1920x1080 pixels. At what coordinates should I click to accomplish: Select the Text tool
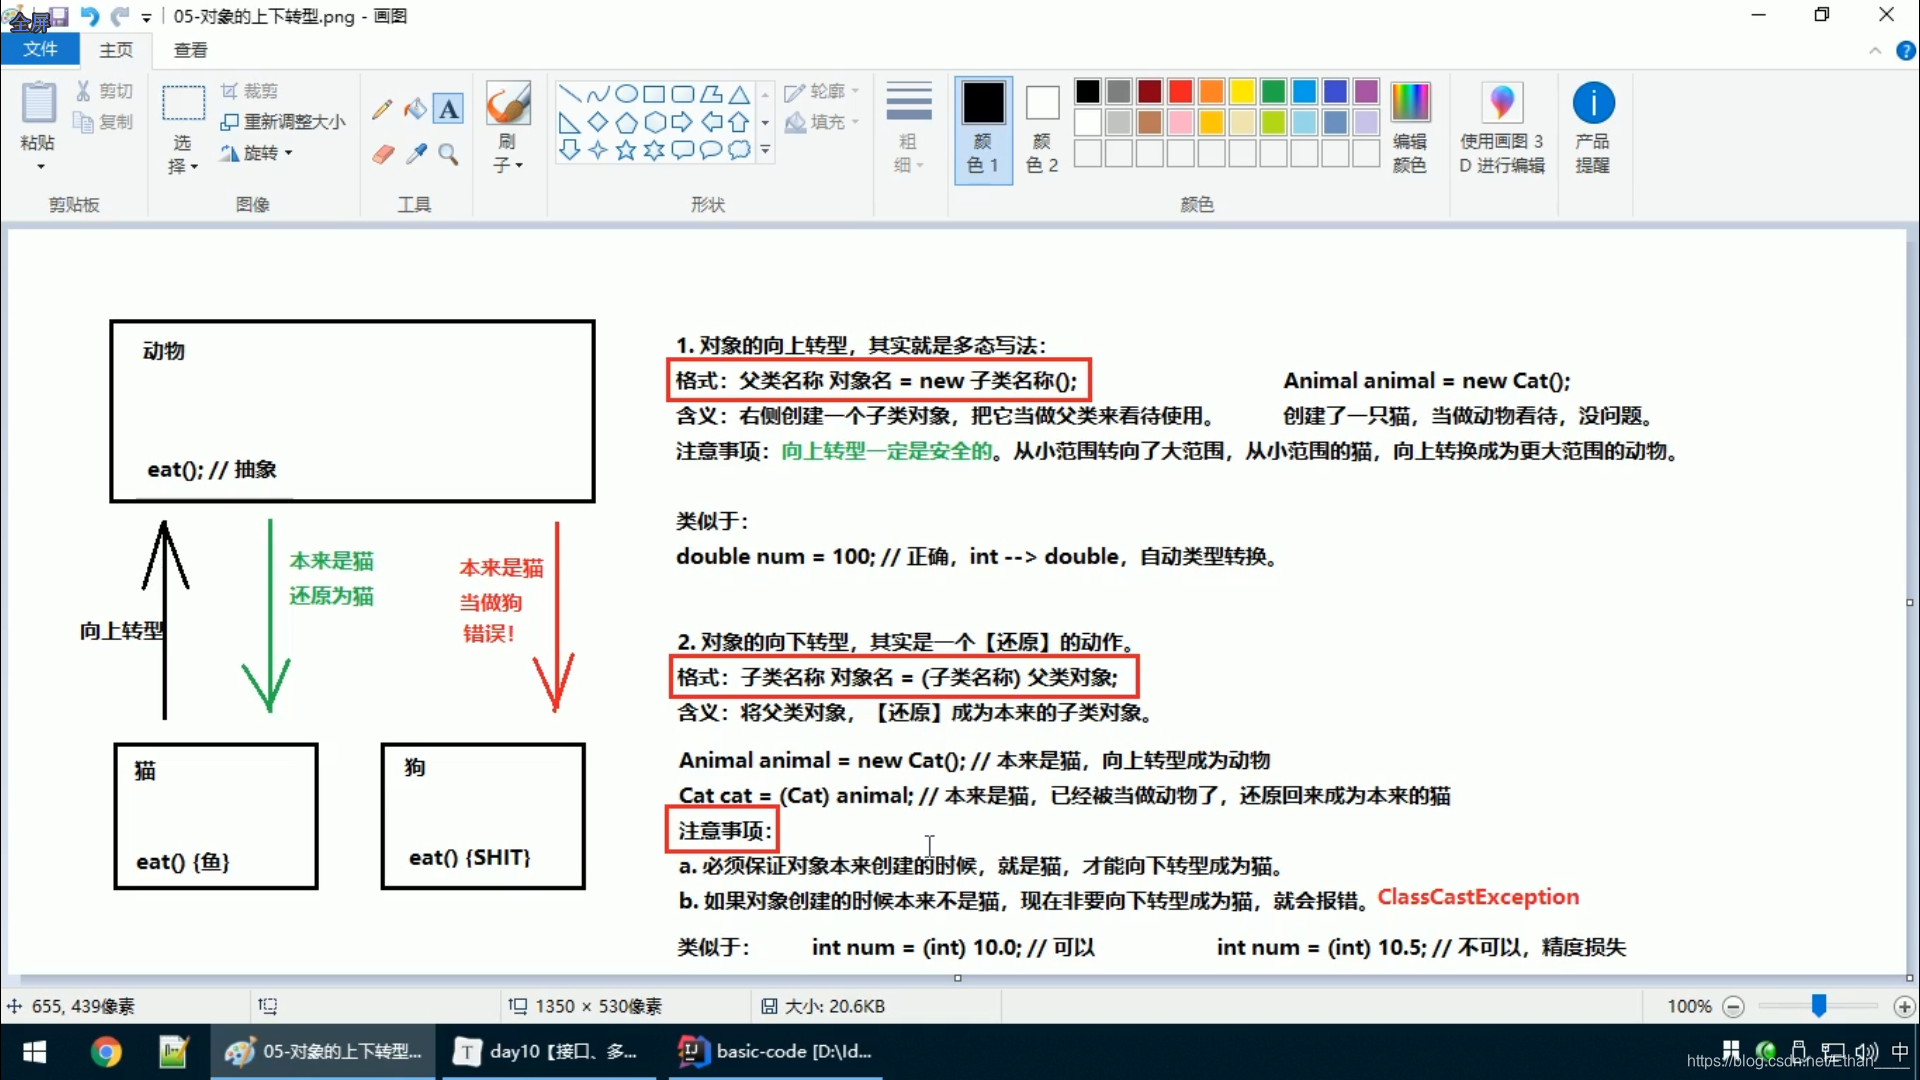(449, 108)
